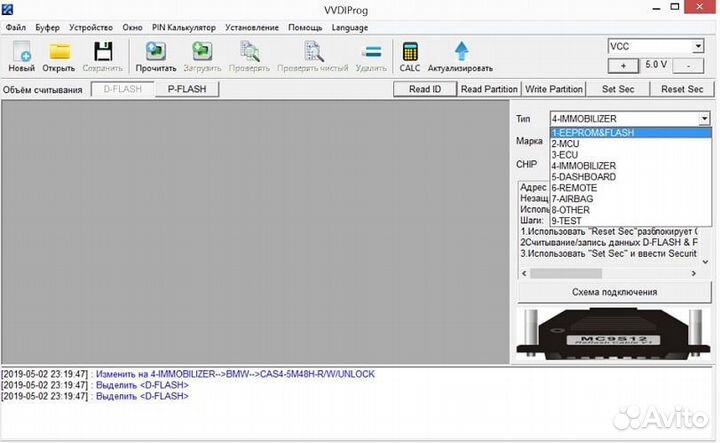Open the PIN Калькулятор menu
Screen dimensions: 720x443
pyautogui.click(x=184, y=27)
